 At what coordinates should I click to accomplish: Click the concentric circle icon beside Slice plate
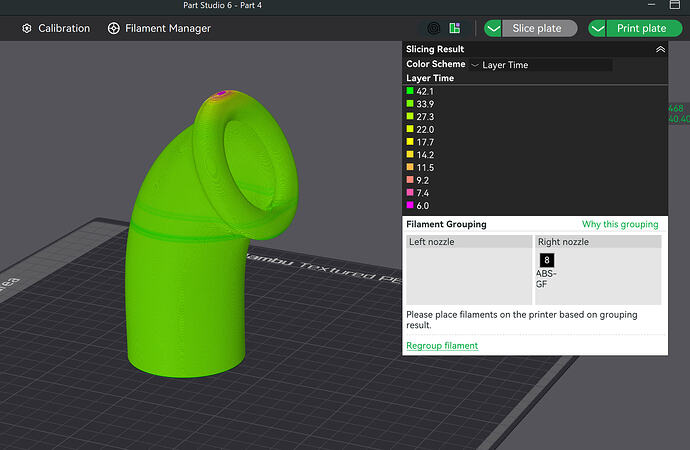point(433,29)
